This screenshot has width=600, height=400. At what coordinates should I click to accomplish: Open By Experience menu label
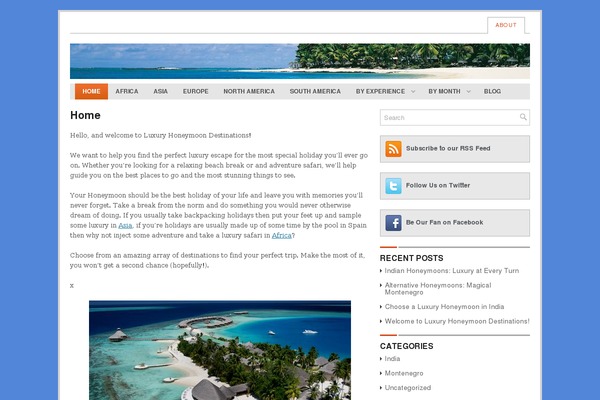click(380, 91)
